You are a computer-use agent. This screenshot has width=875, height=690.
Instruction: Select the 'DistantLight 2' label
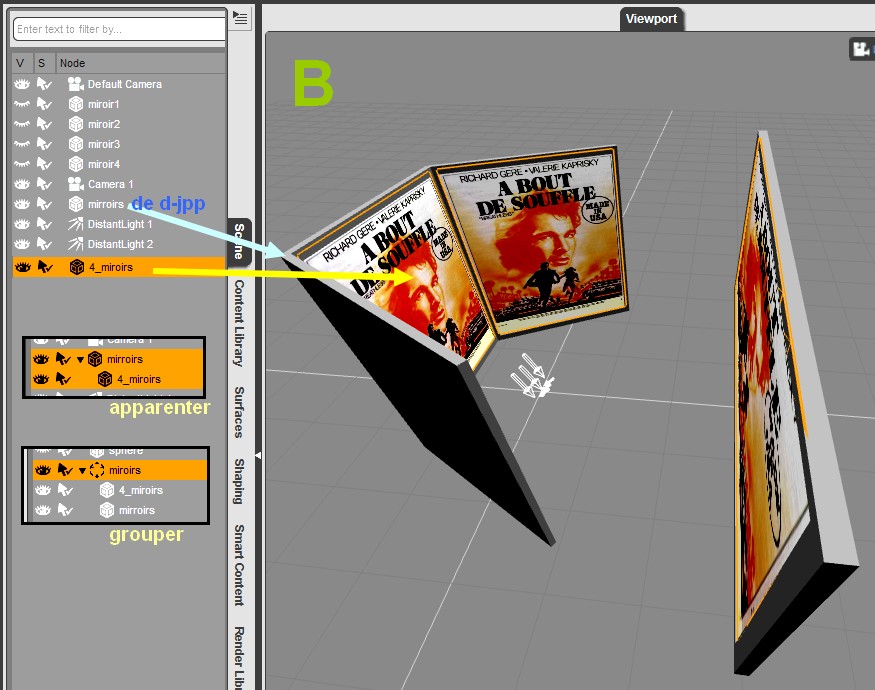point(121,245)
